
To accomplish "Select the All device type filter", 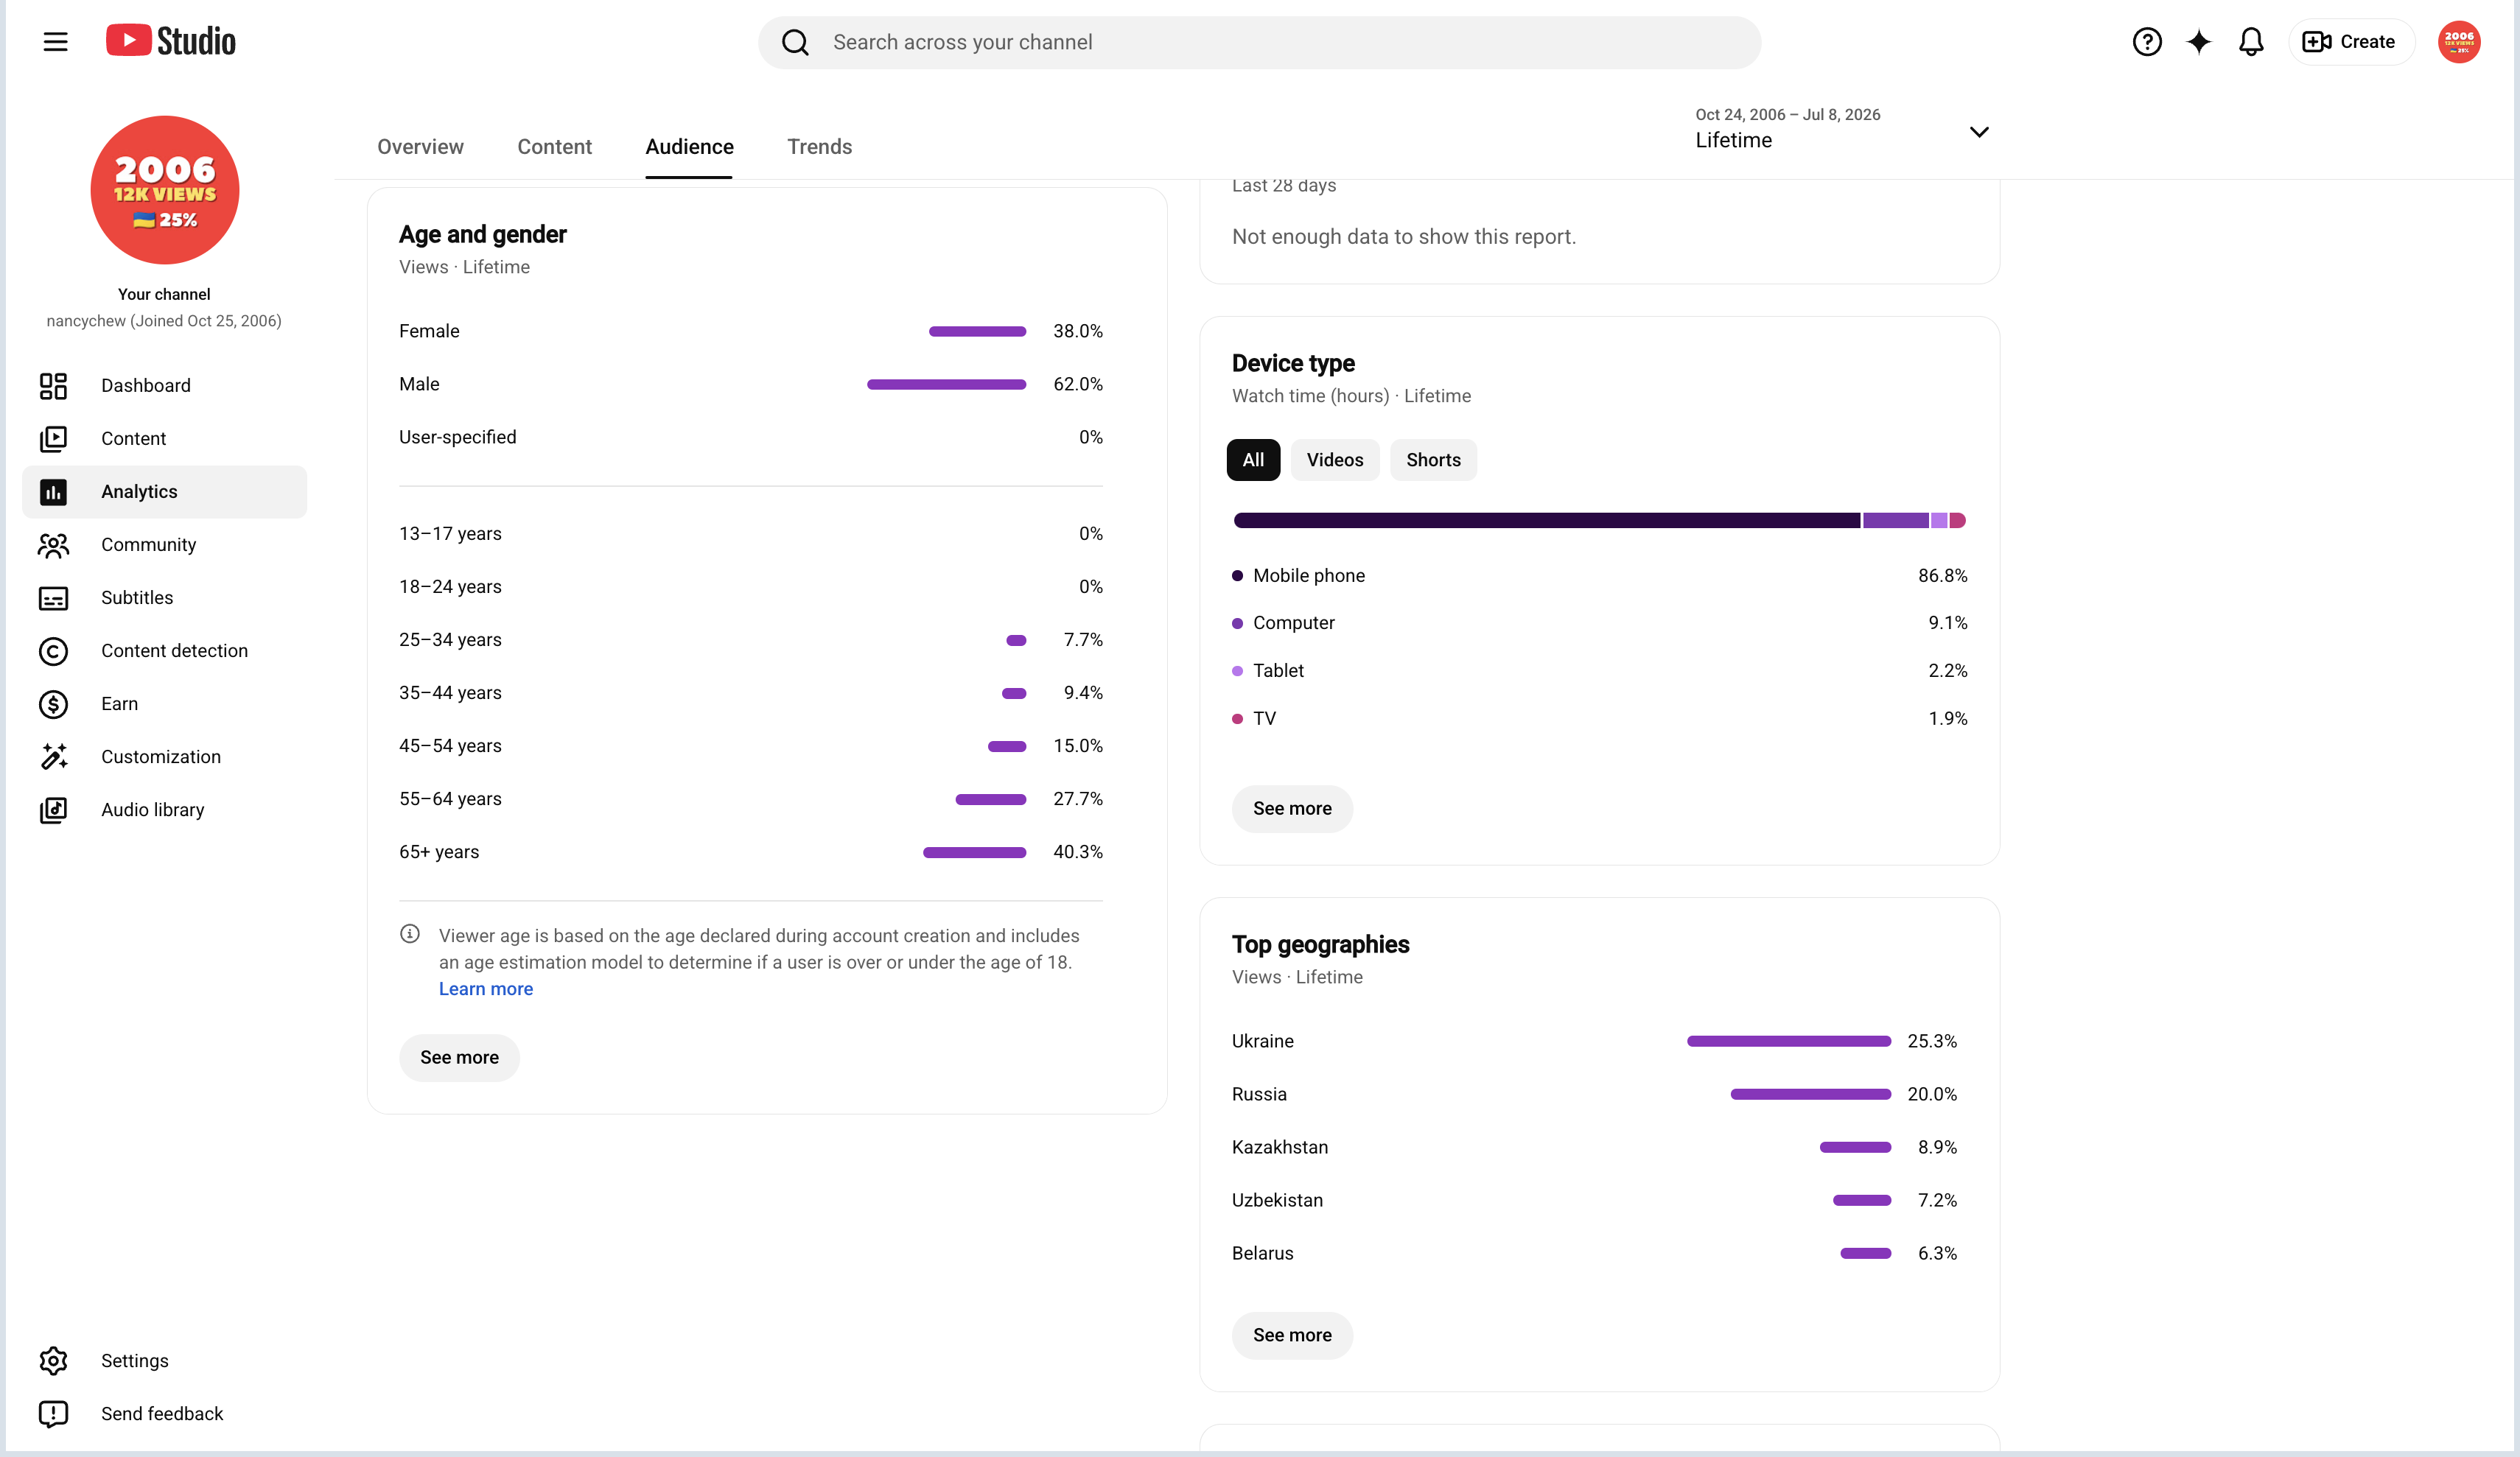I will point(1253,460).
